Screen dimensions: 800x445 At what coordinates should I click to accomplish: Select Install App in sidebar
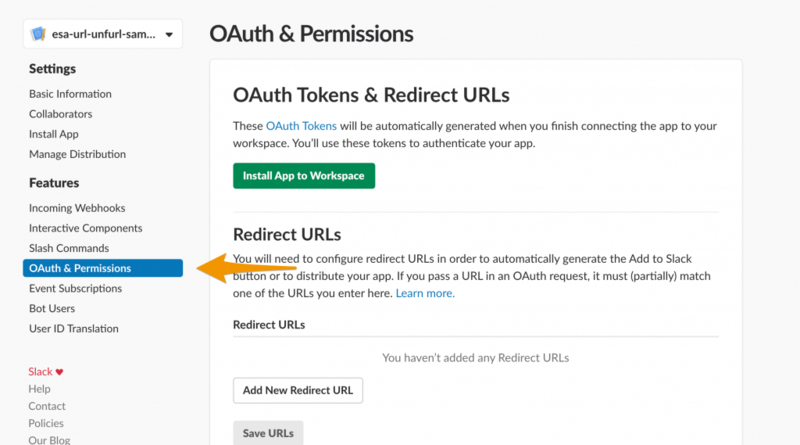click(x=54, y=134)
